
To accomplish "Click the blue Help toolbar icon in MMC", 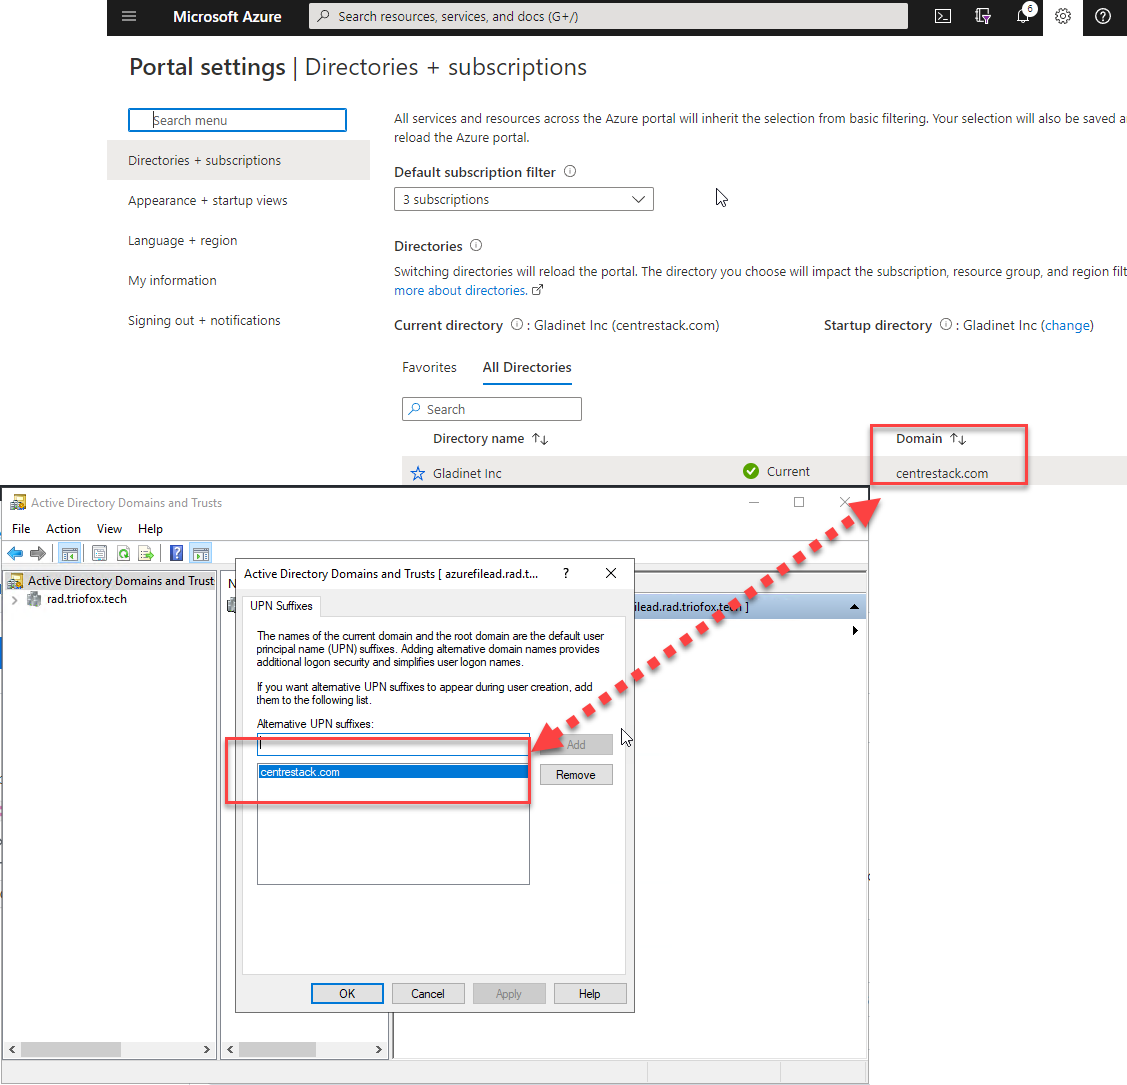I will [x=177, y=553].
